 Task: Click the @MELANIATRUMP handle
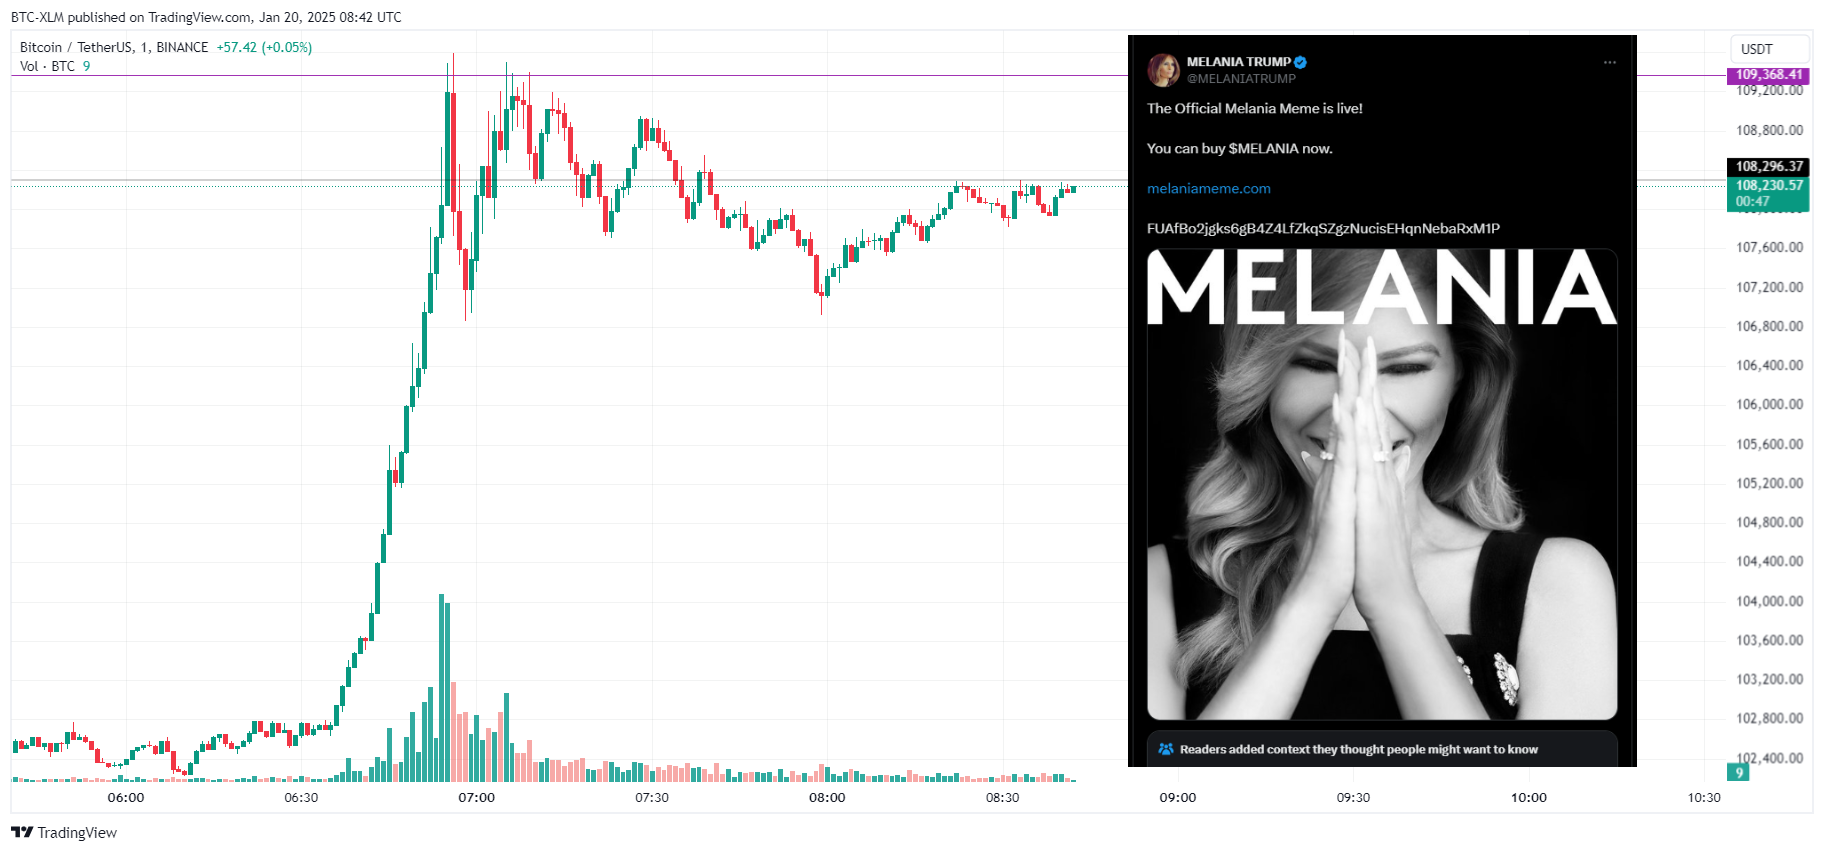click(1241, 79)
